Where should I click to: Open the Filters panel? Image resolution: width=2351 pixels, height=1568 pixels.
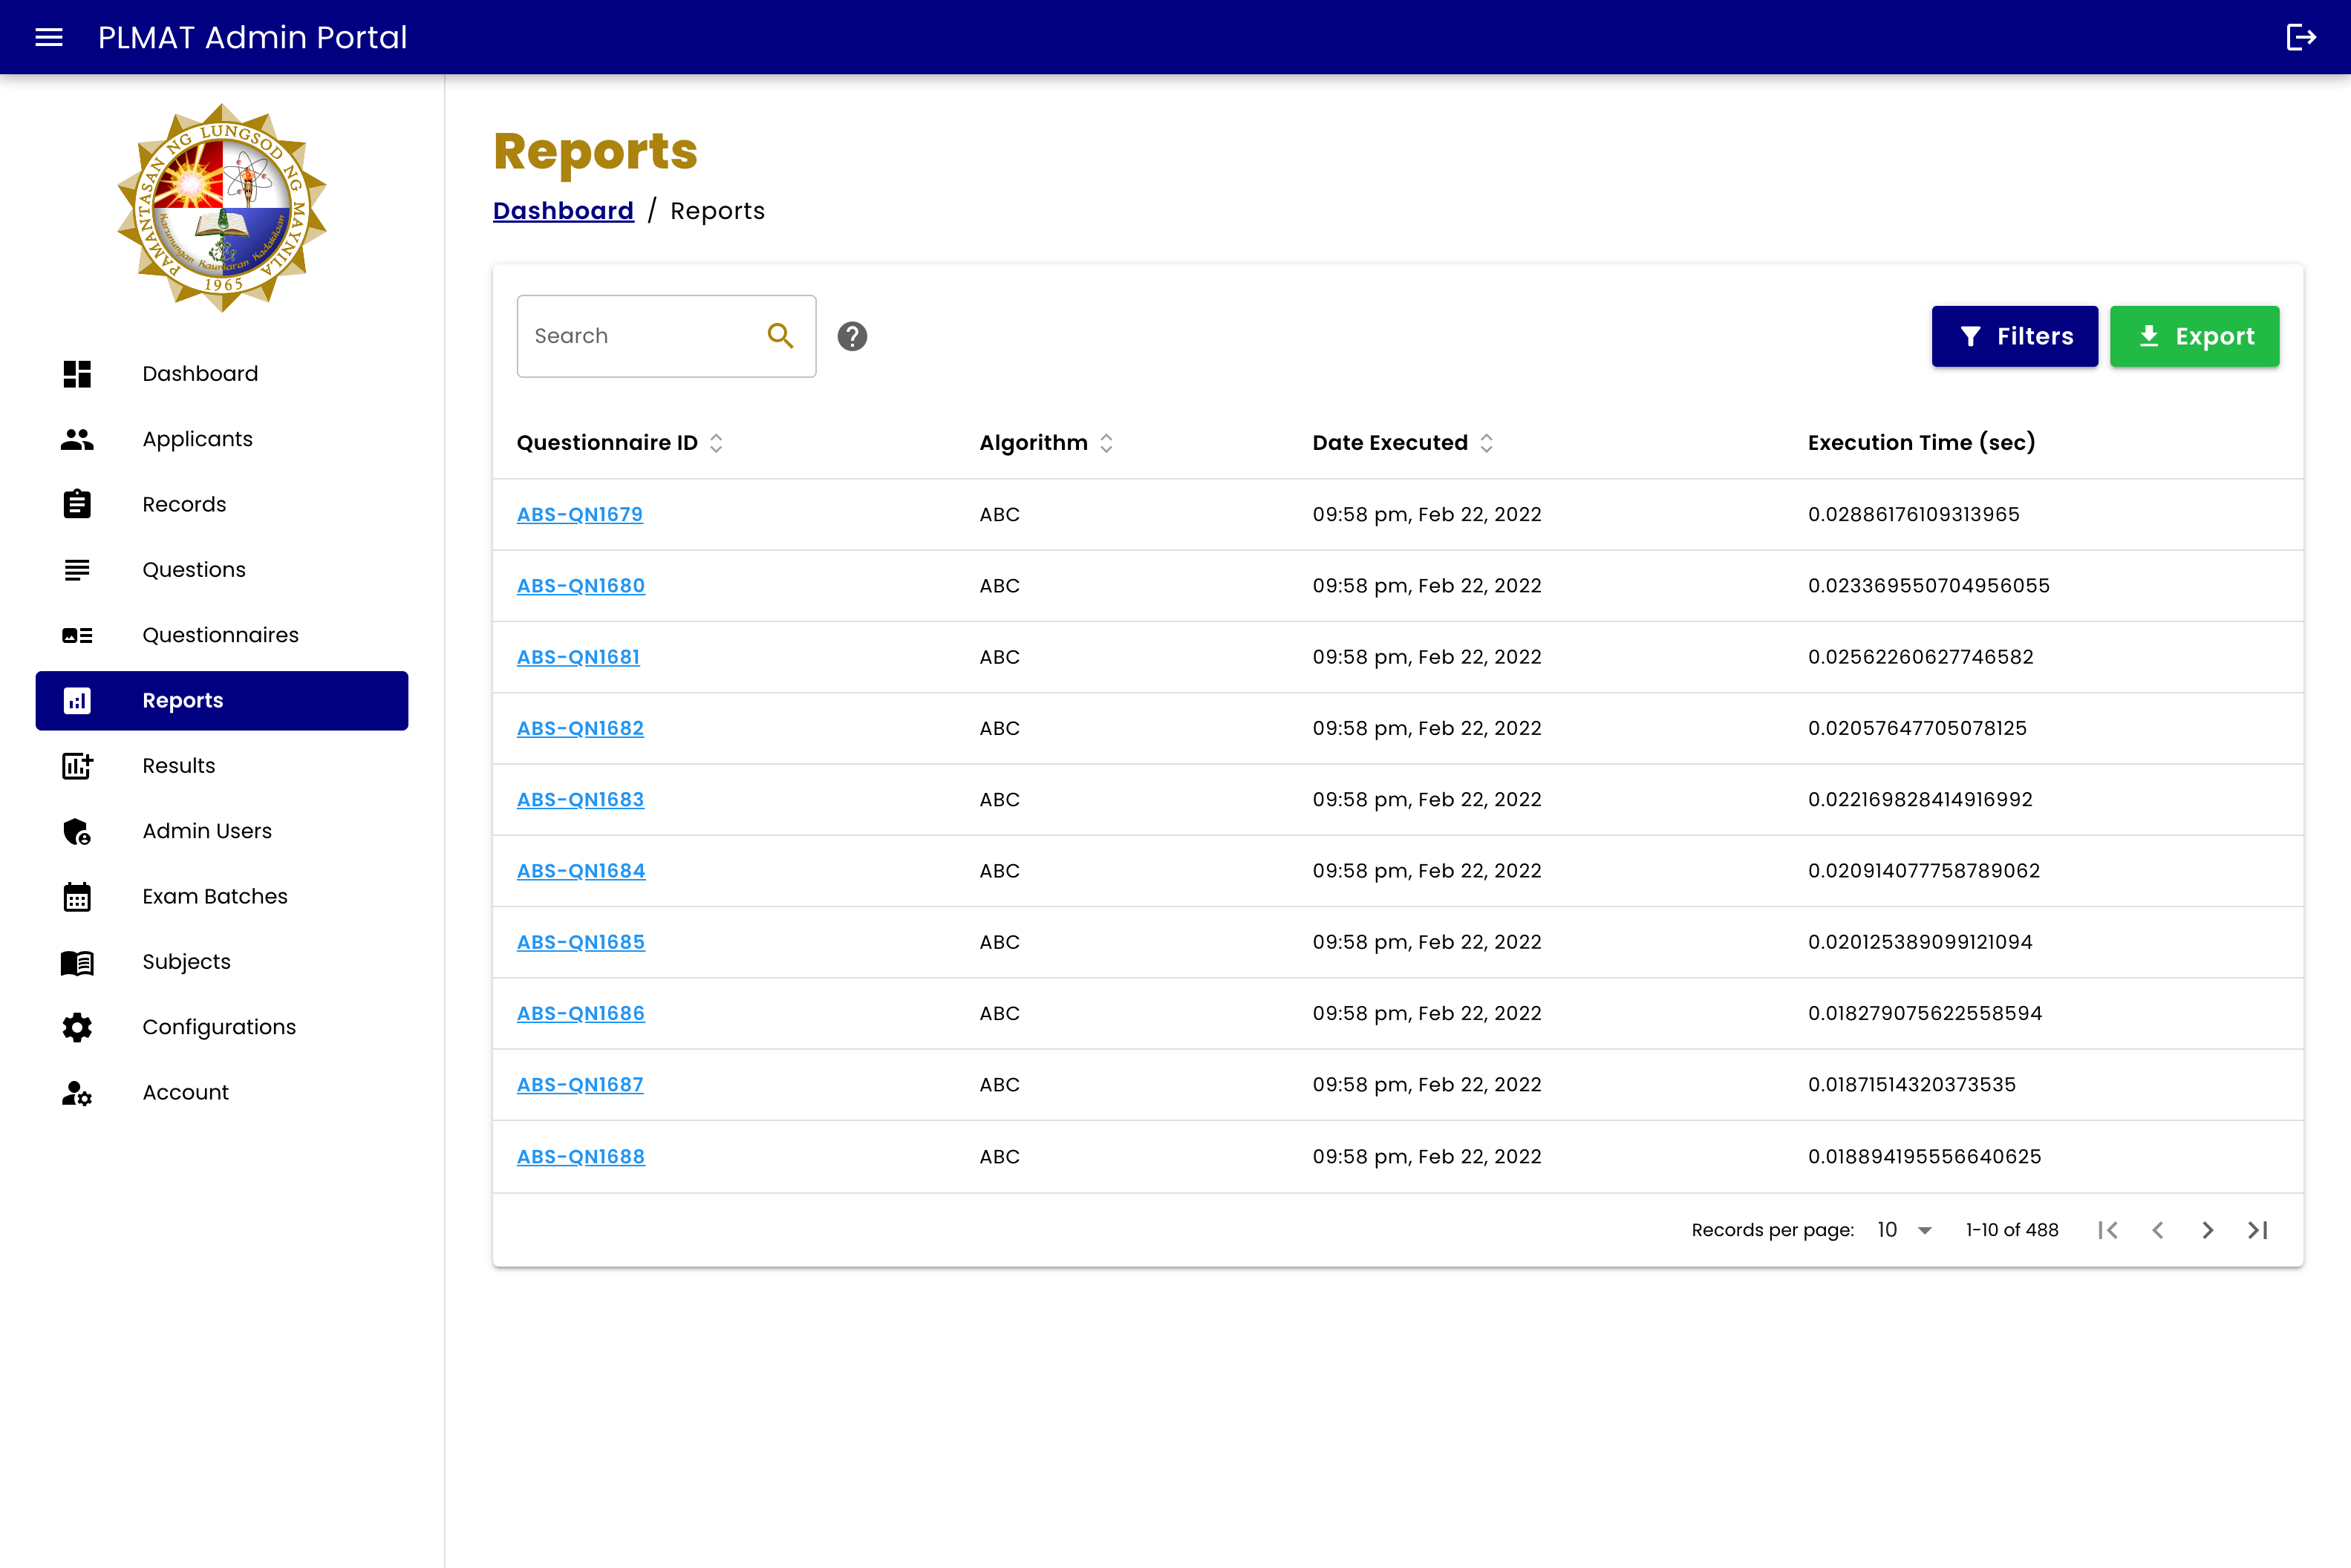[2014, 336]
